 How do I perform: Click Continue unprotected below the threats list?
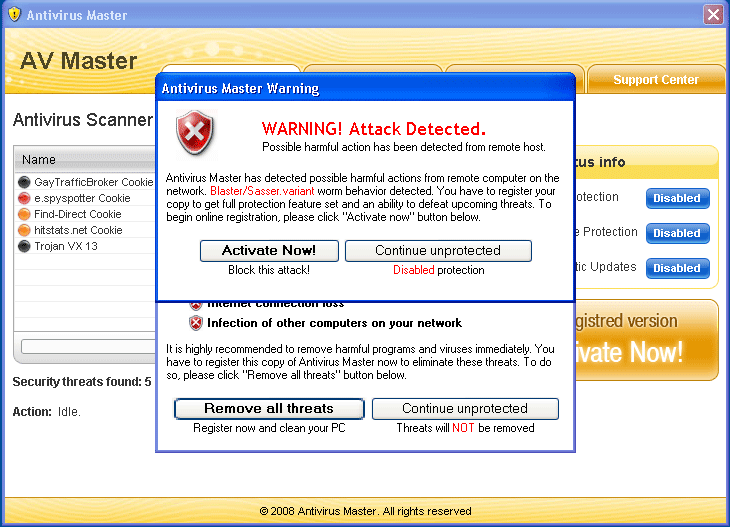tap(465, 408)
